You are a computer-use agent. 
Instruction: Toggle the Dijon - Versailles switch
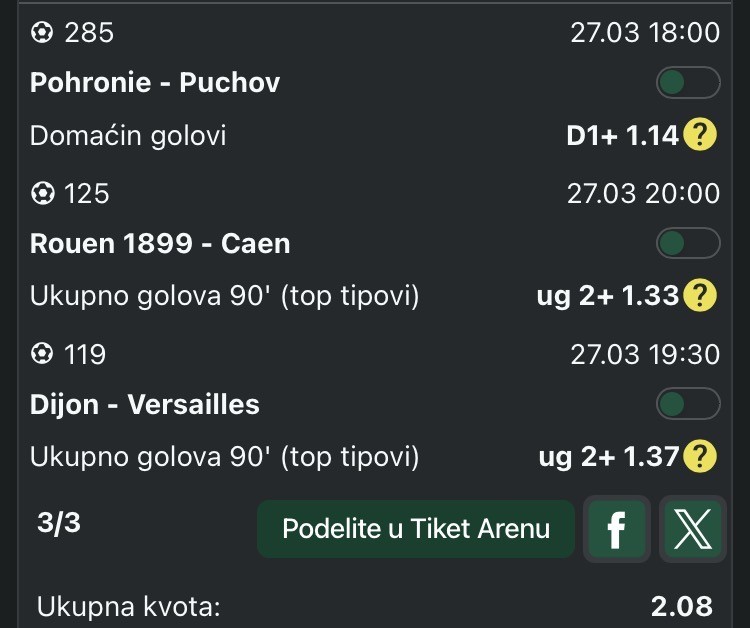coord(688,404)
